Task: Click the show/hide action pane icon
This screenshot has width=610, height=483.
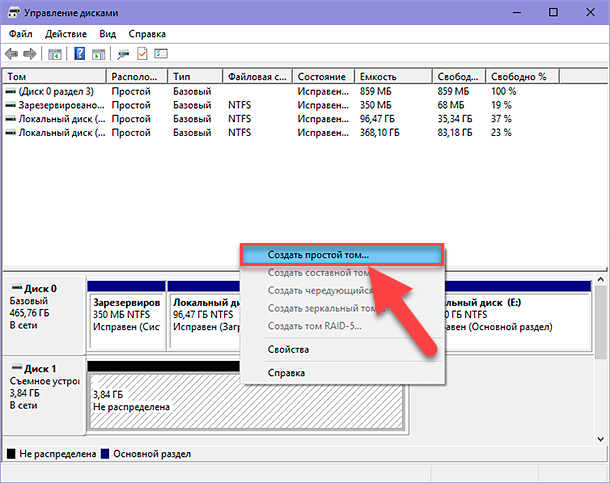Action: (99, 53)
